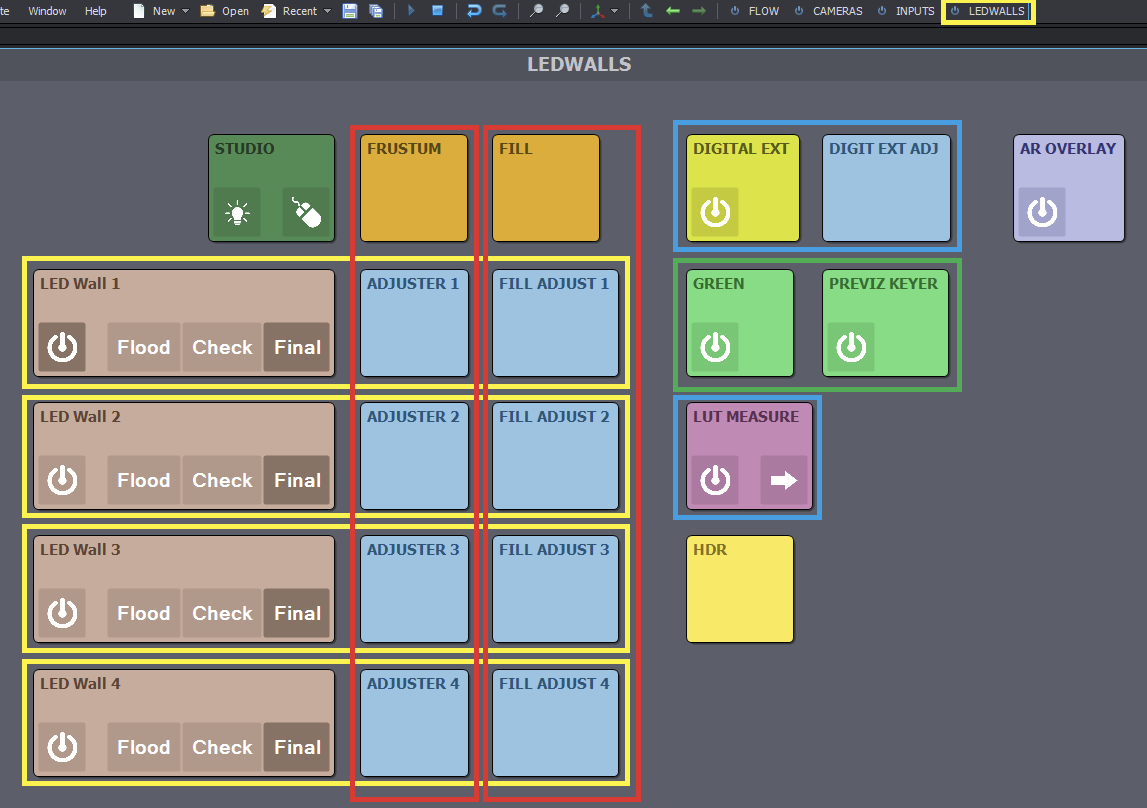
Task: Click the Undo arrow in the toolbar
Action: coord(474,11)
